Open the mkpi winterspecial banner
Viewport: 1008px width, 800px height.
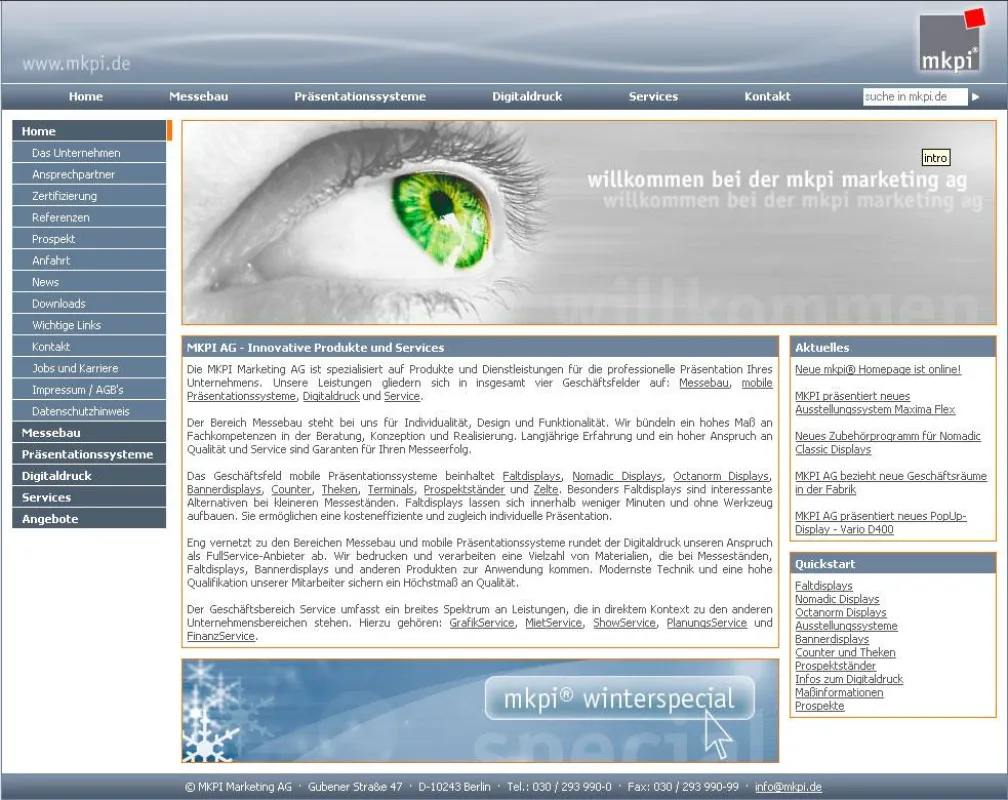pos(480,711)
